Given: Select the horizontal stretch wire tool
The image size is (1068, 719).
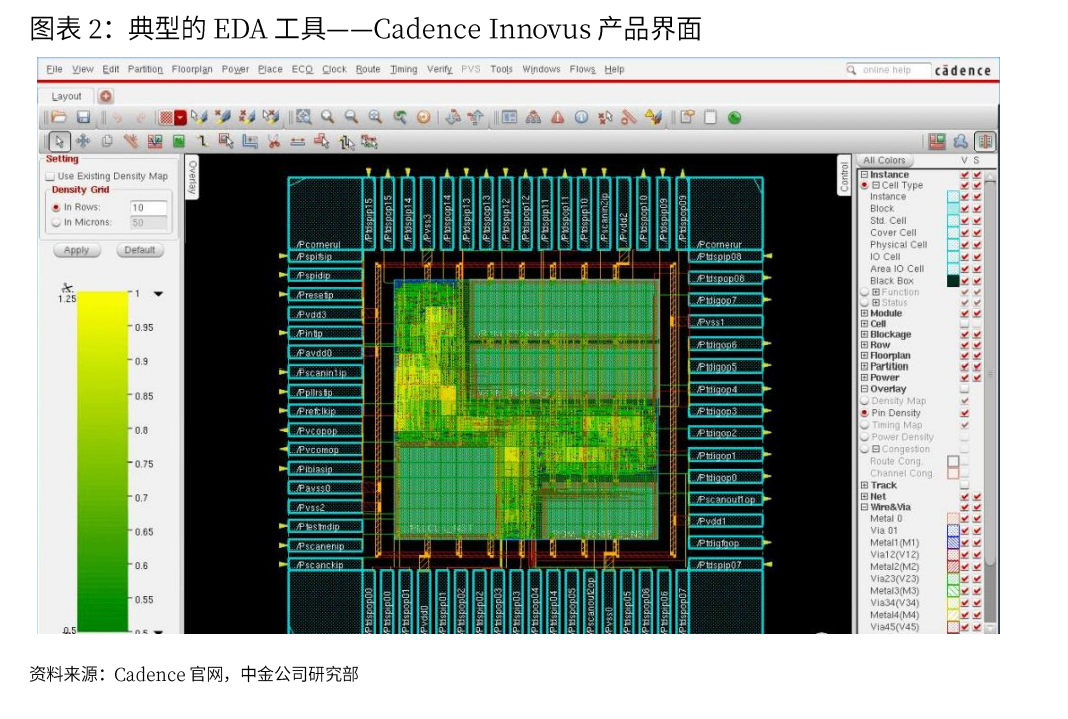Looking at the screenshot, I should (x=298, y=142).
